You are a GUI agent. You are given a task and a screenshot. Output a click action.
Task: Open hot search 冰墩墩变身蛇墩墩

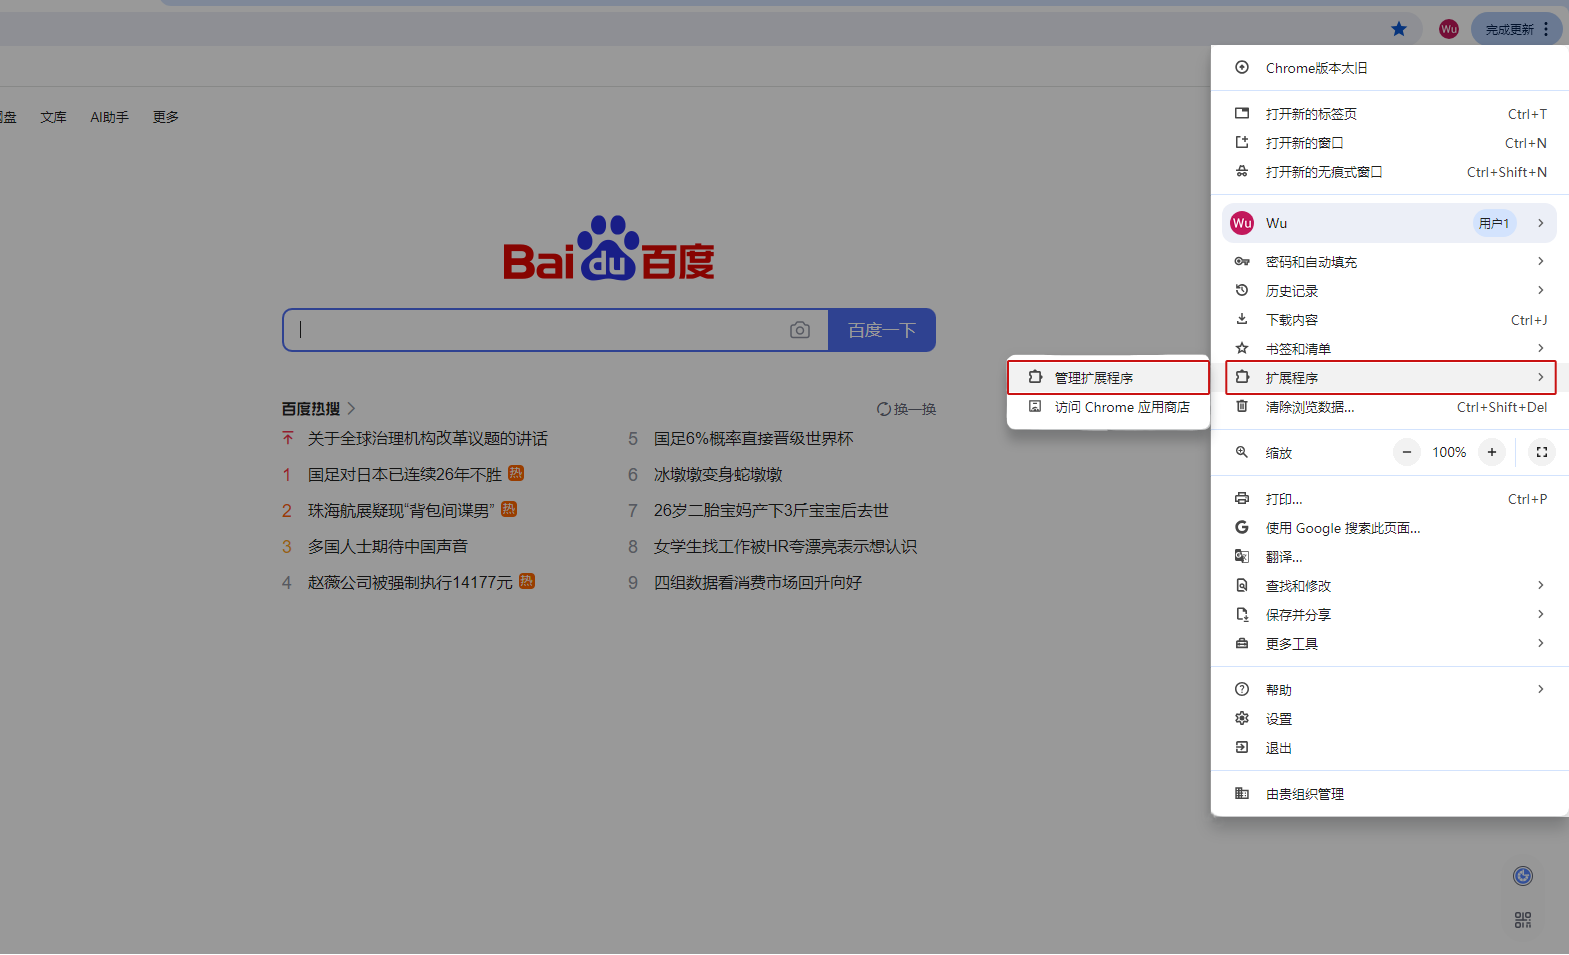[x=718, y=474]
